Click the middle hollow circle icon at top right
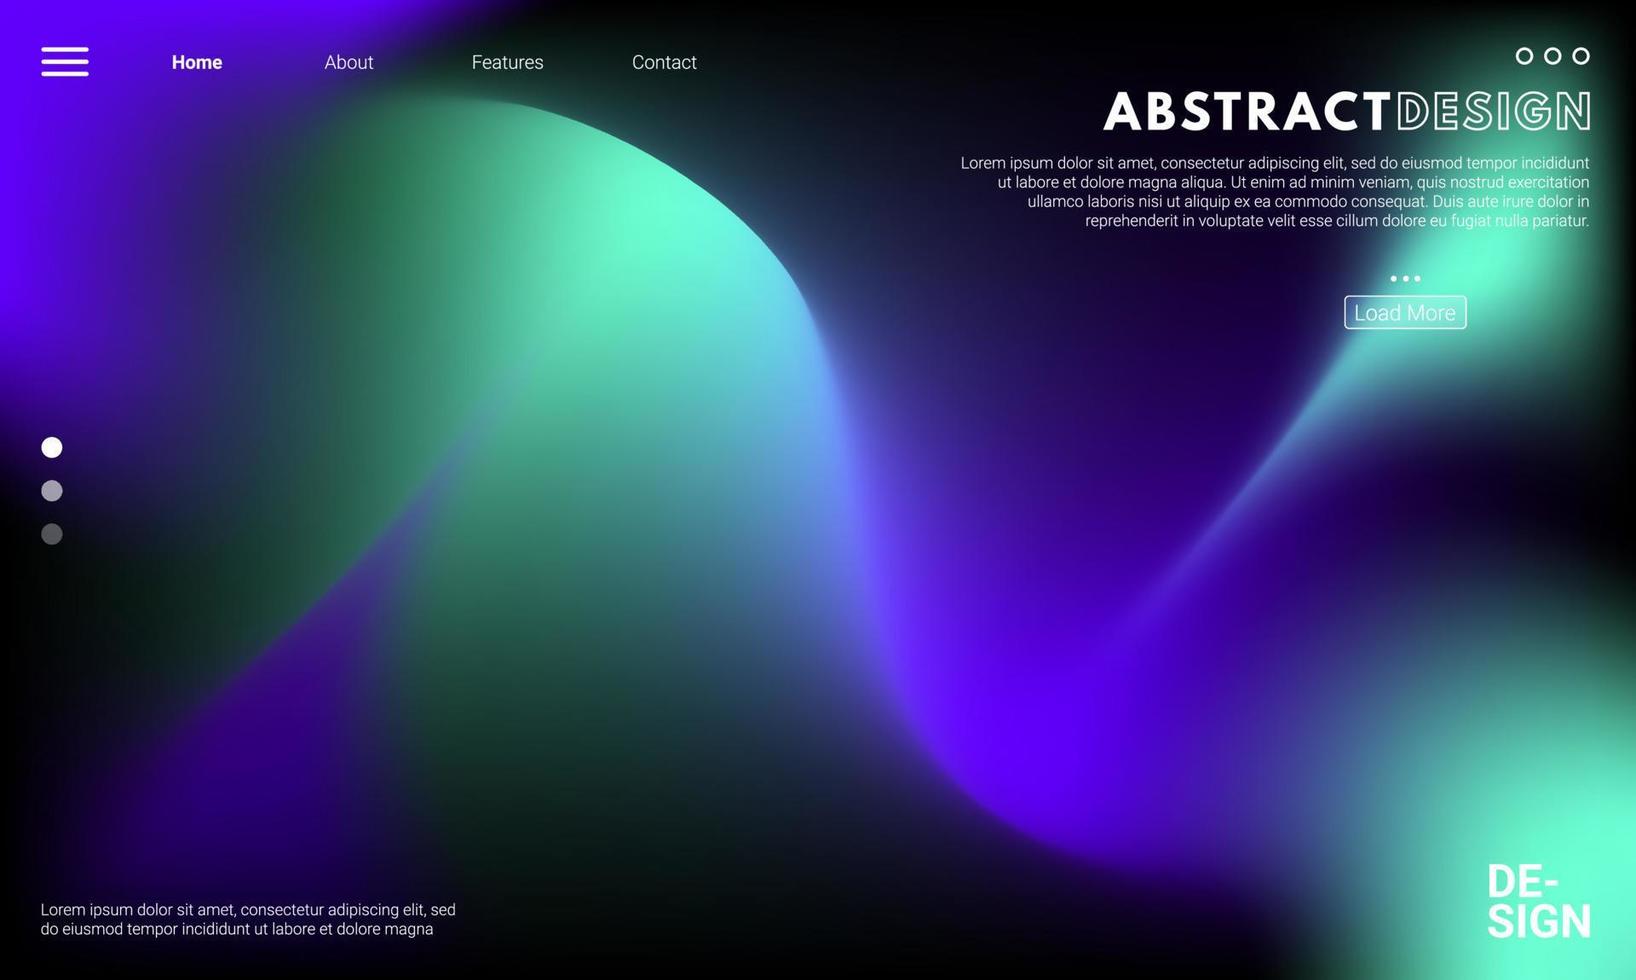 coord(1552,56)
